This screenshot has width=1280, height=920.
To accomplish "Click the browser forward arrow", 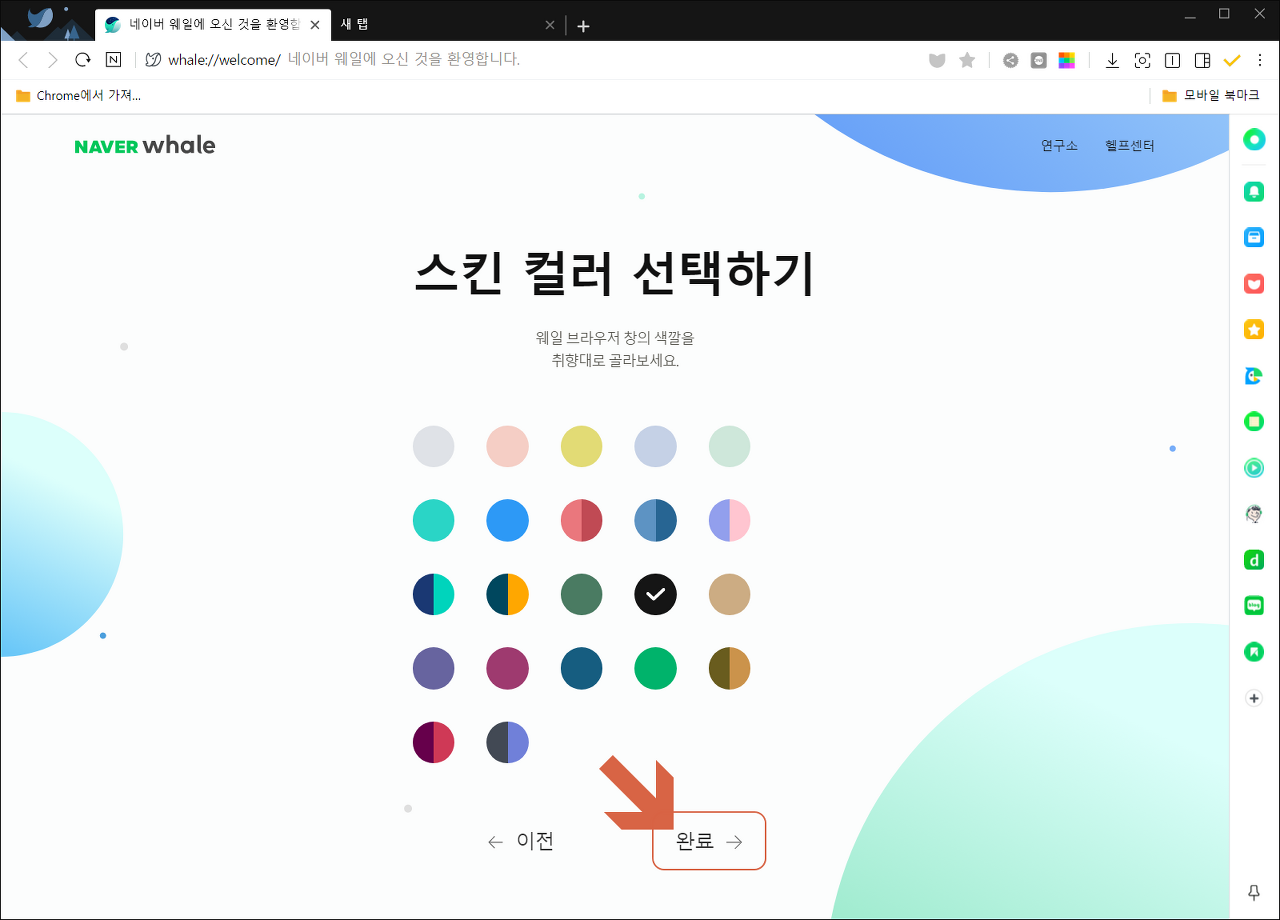I will pos(53,60).
